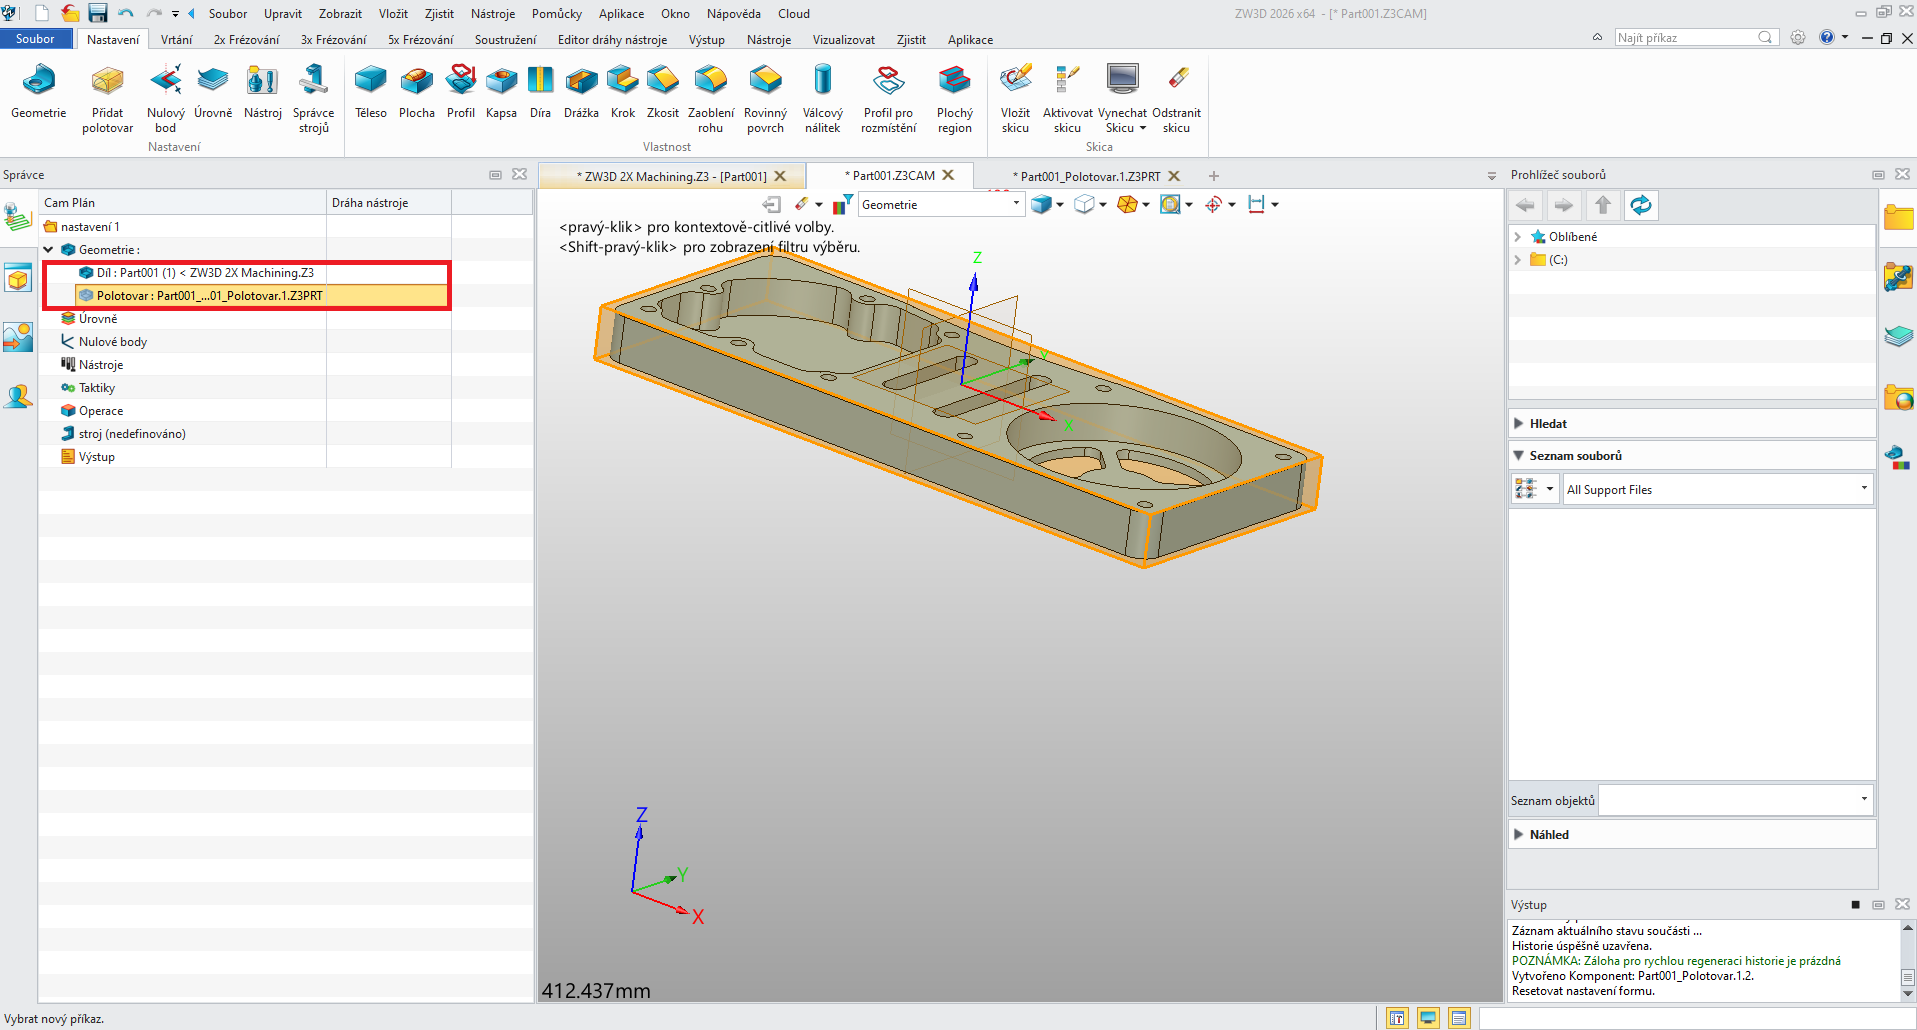Select Přidat polotovar tool

[107, 99]
